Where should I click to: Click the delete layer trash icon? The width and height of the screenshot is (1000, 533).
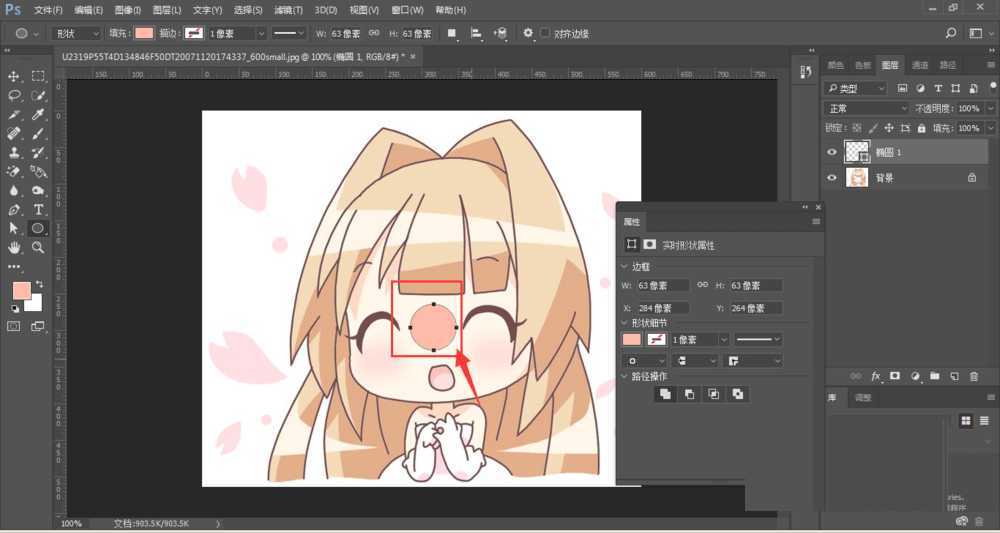(974, 377)
